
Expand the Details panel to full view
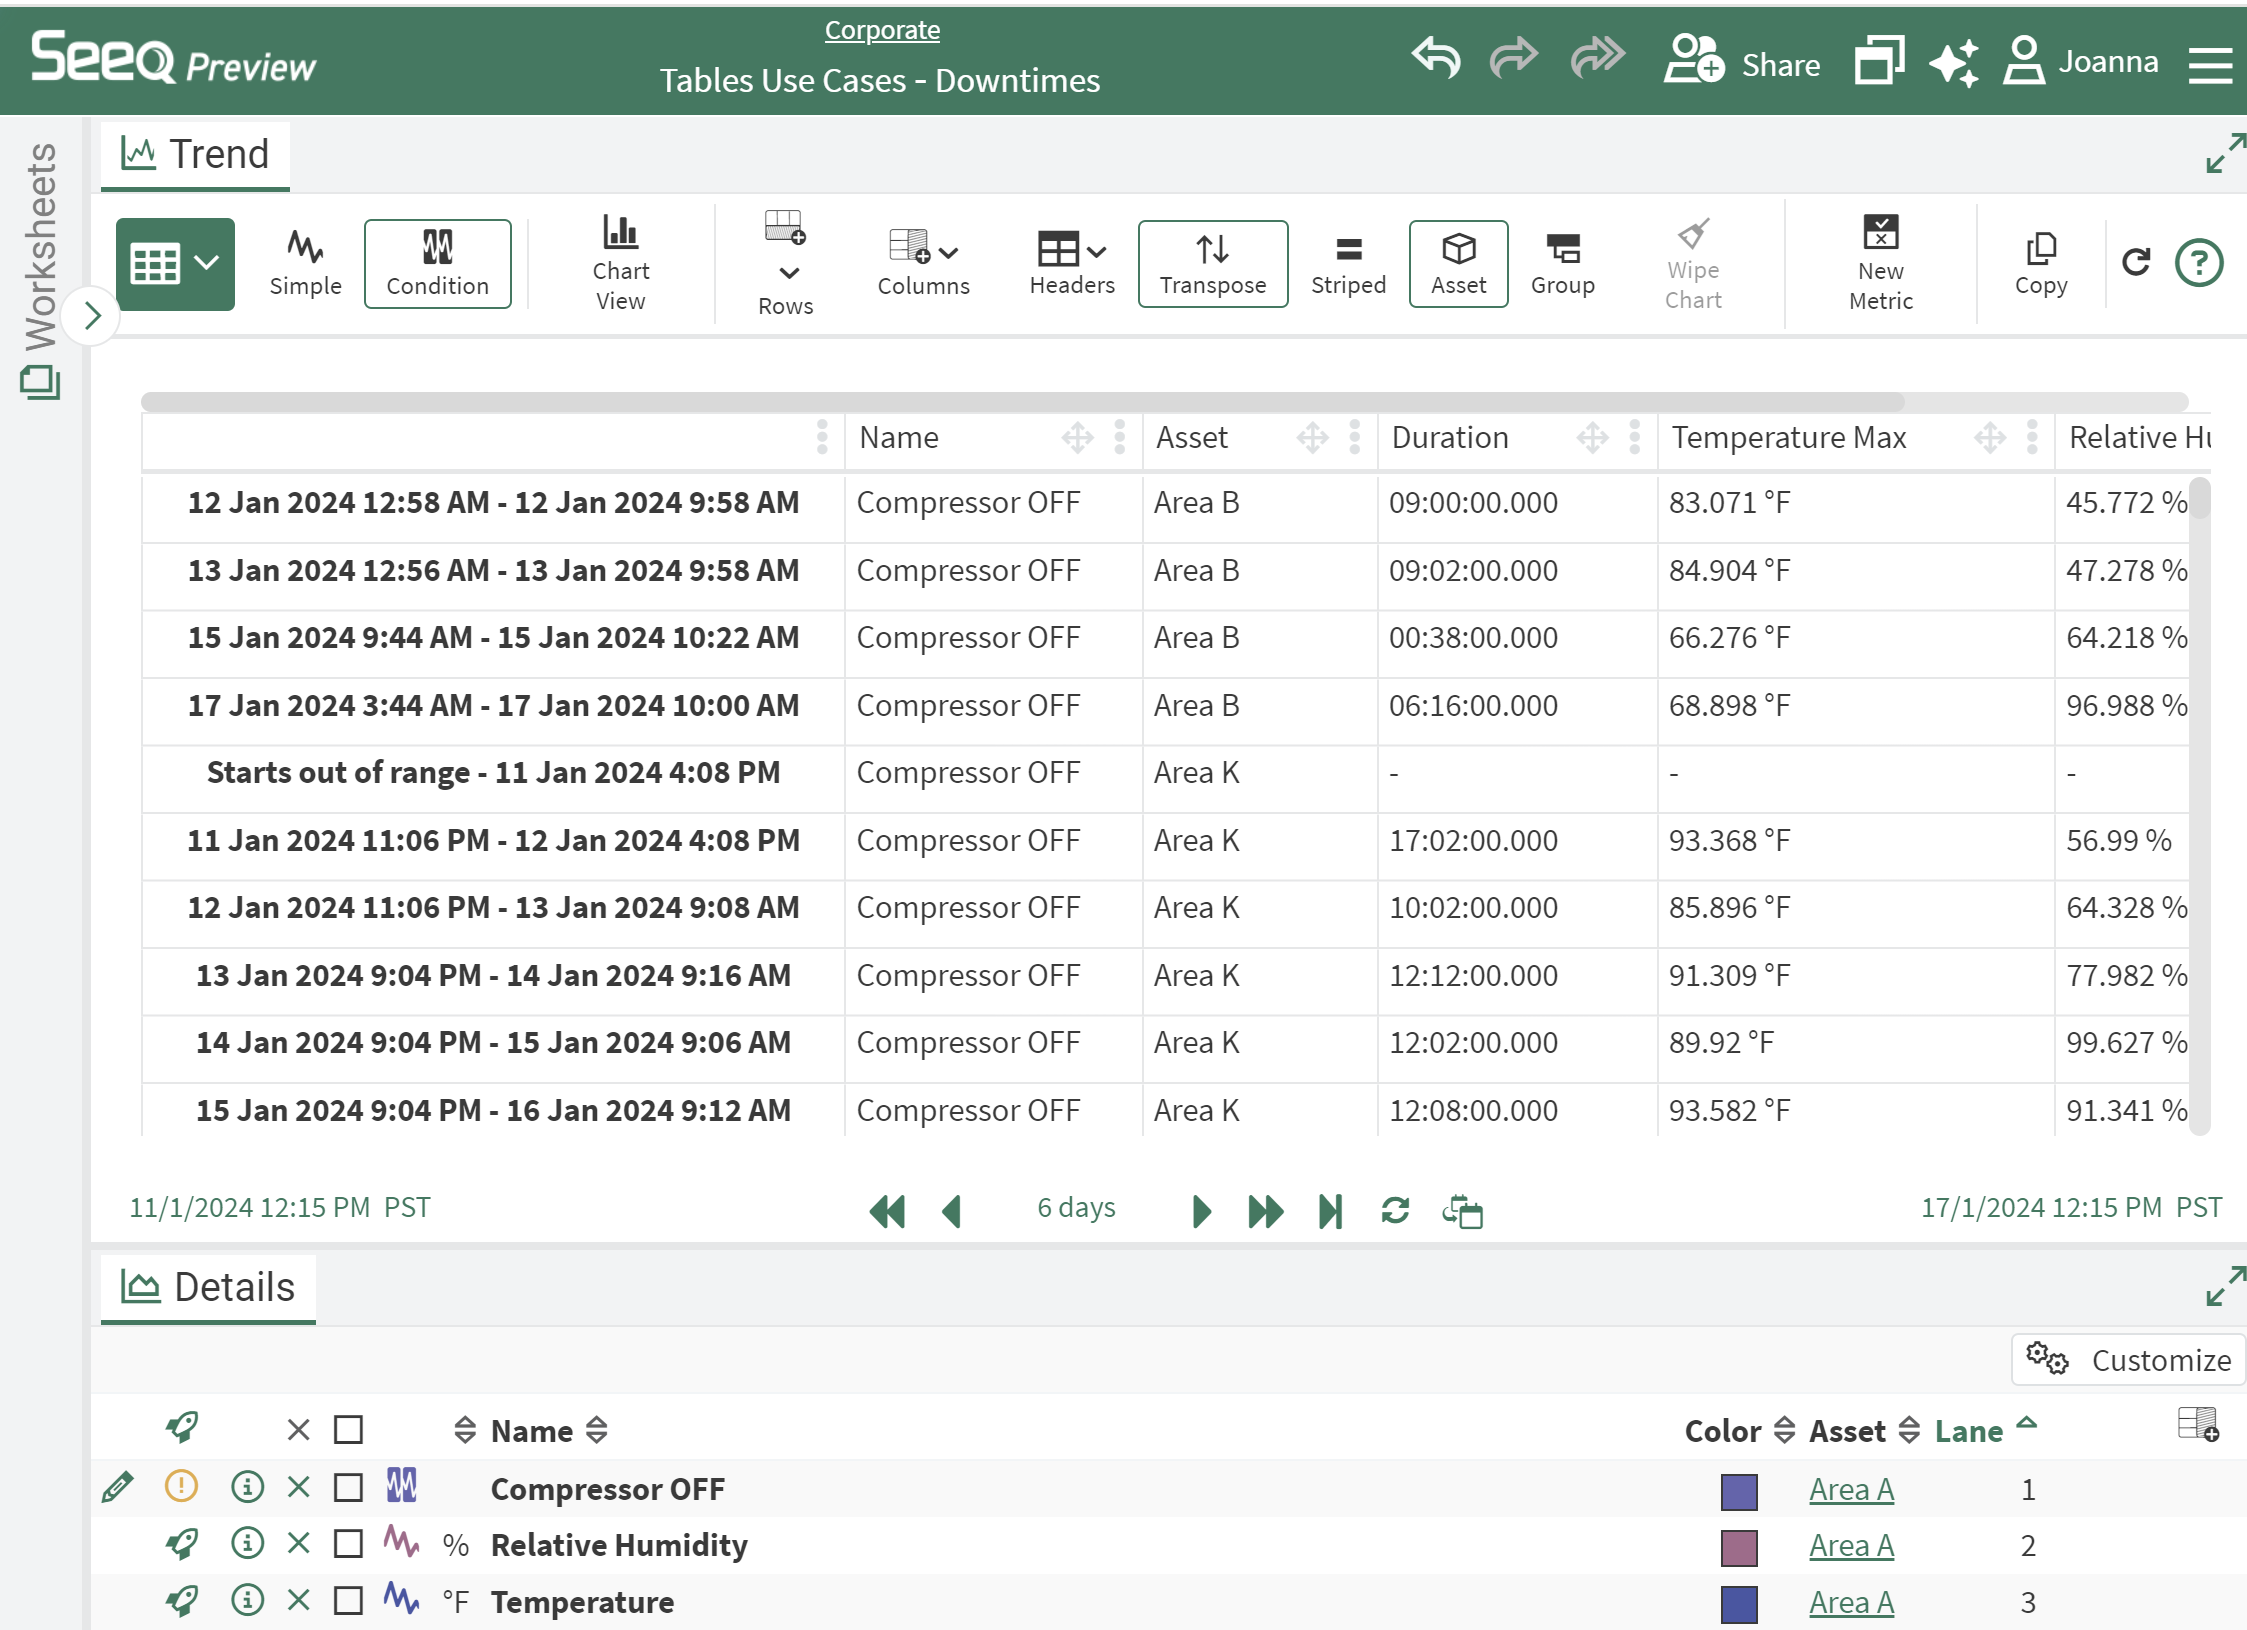click(2225, 1286)
